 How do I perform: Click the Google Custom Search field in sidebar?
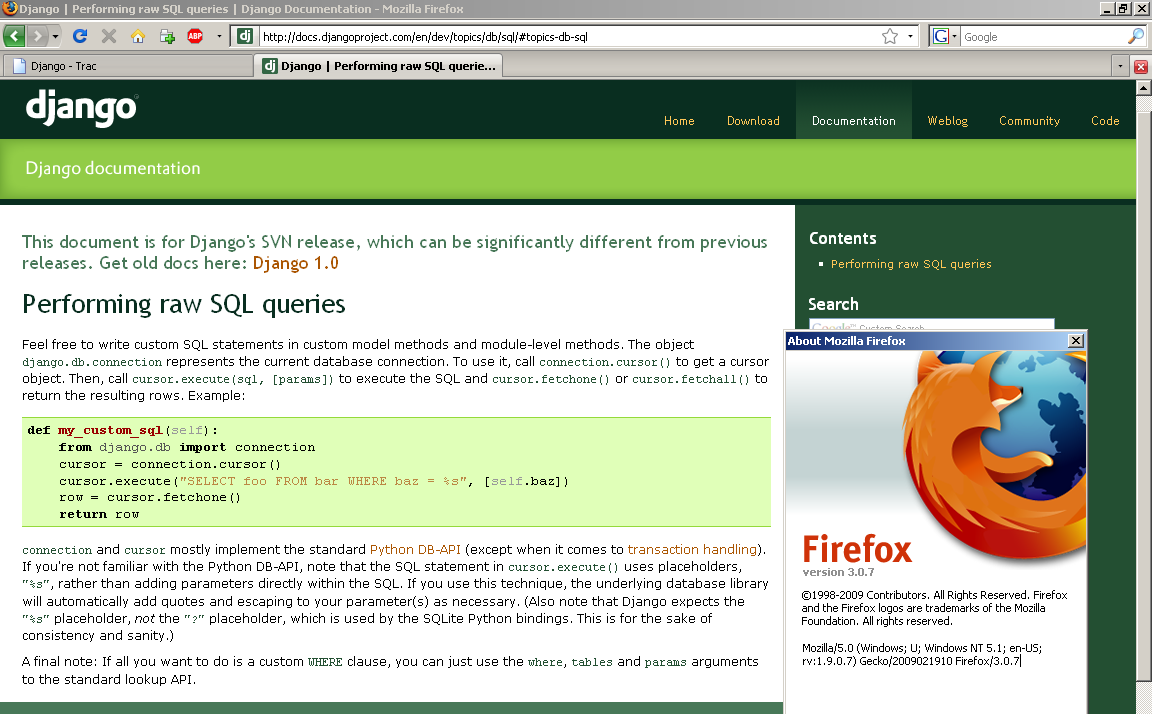click(932, 325)
